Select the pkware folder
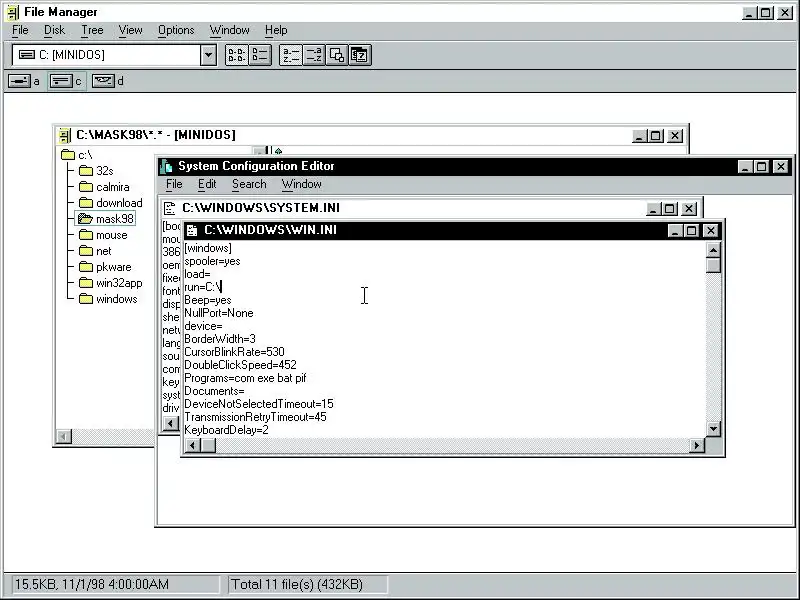The height and width of the screenshot is (600, 800). 105,267
